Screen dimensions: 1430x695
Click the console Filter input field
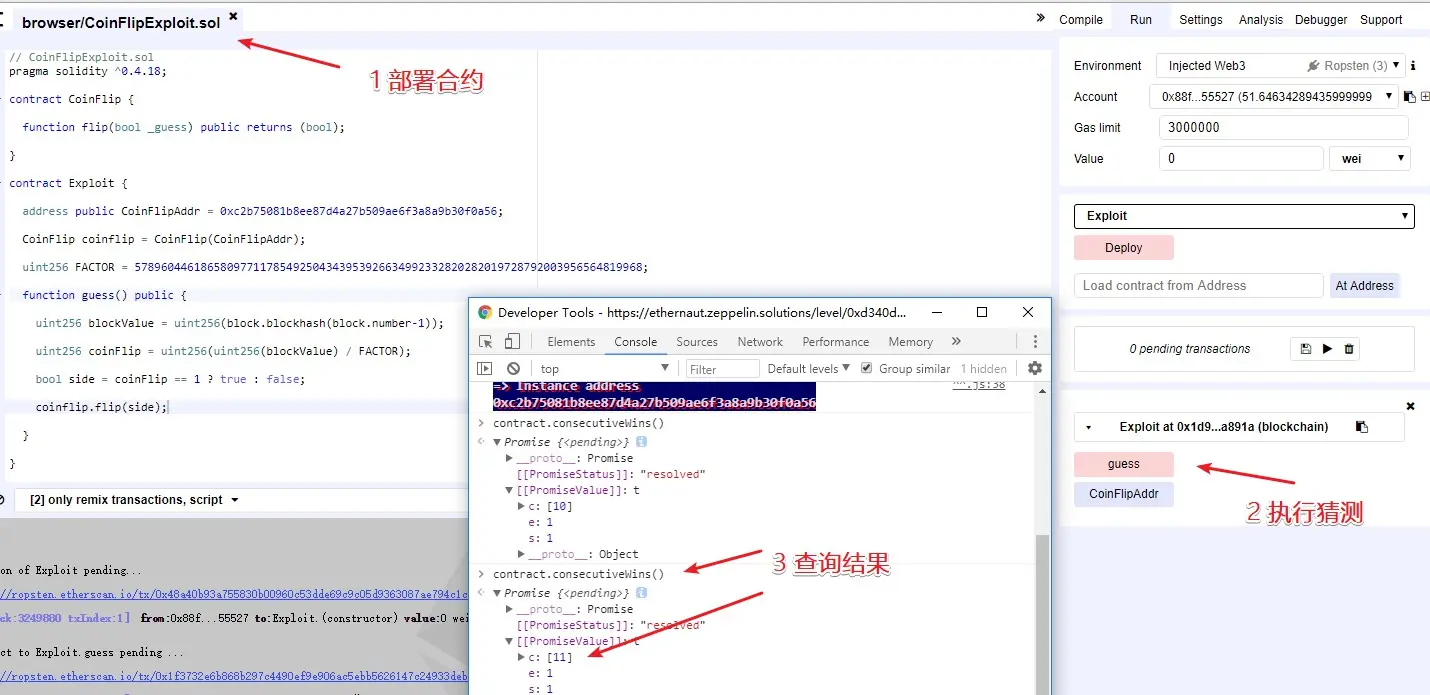(x=722, y=369)
